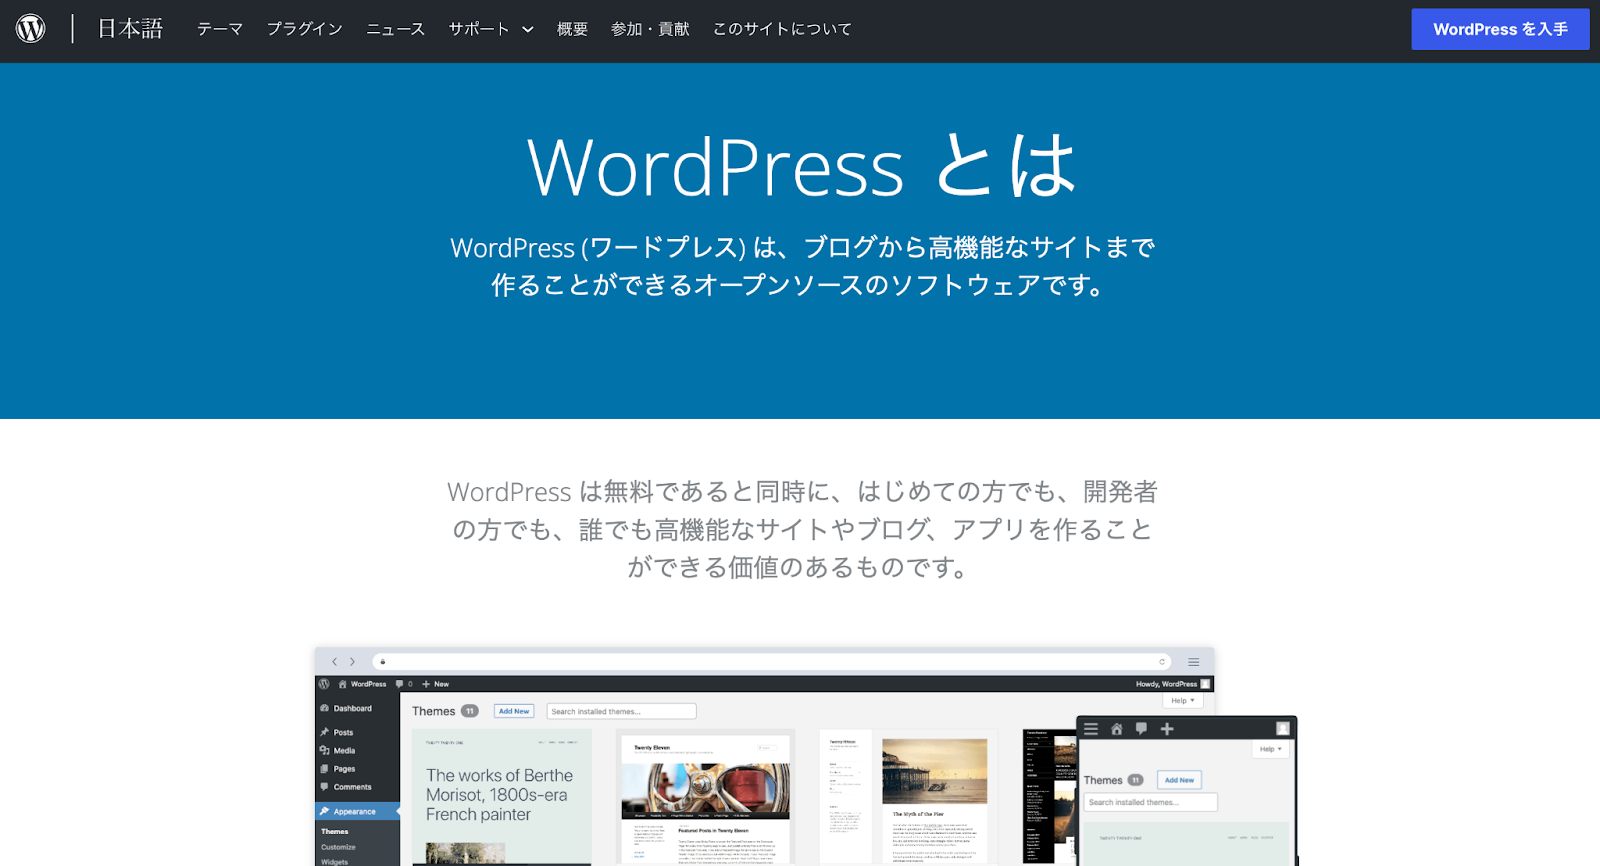Click the reload icon in the mockup address bar
1600x866 pixels.
point(1162,661)
